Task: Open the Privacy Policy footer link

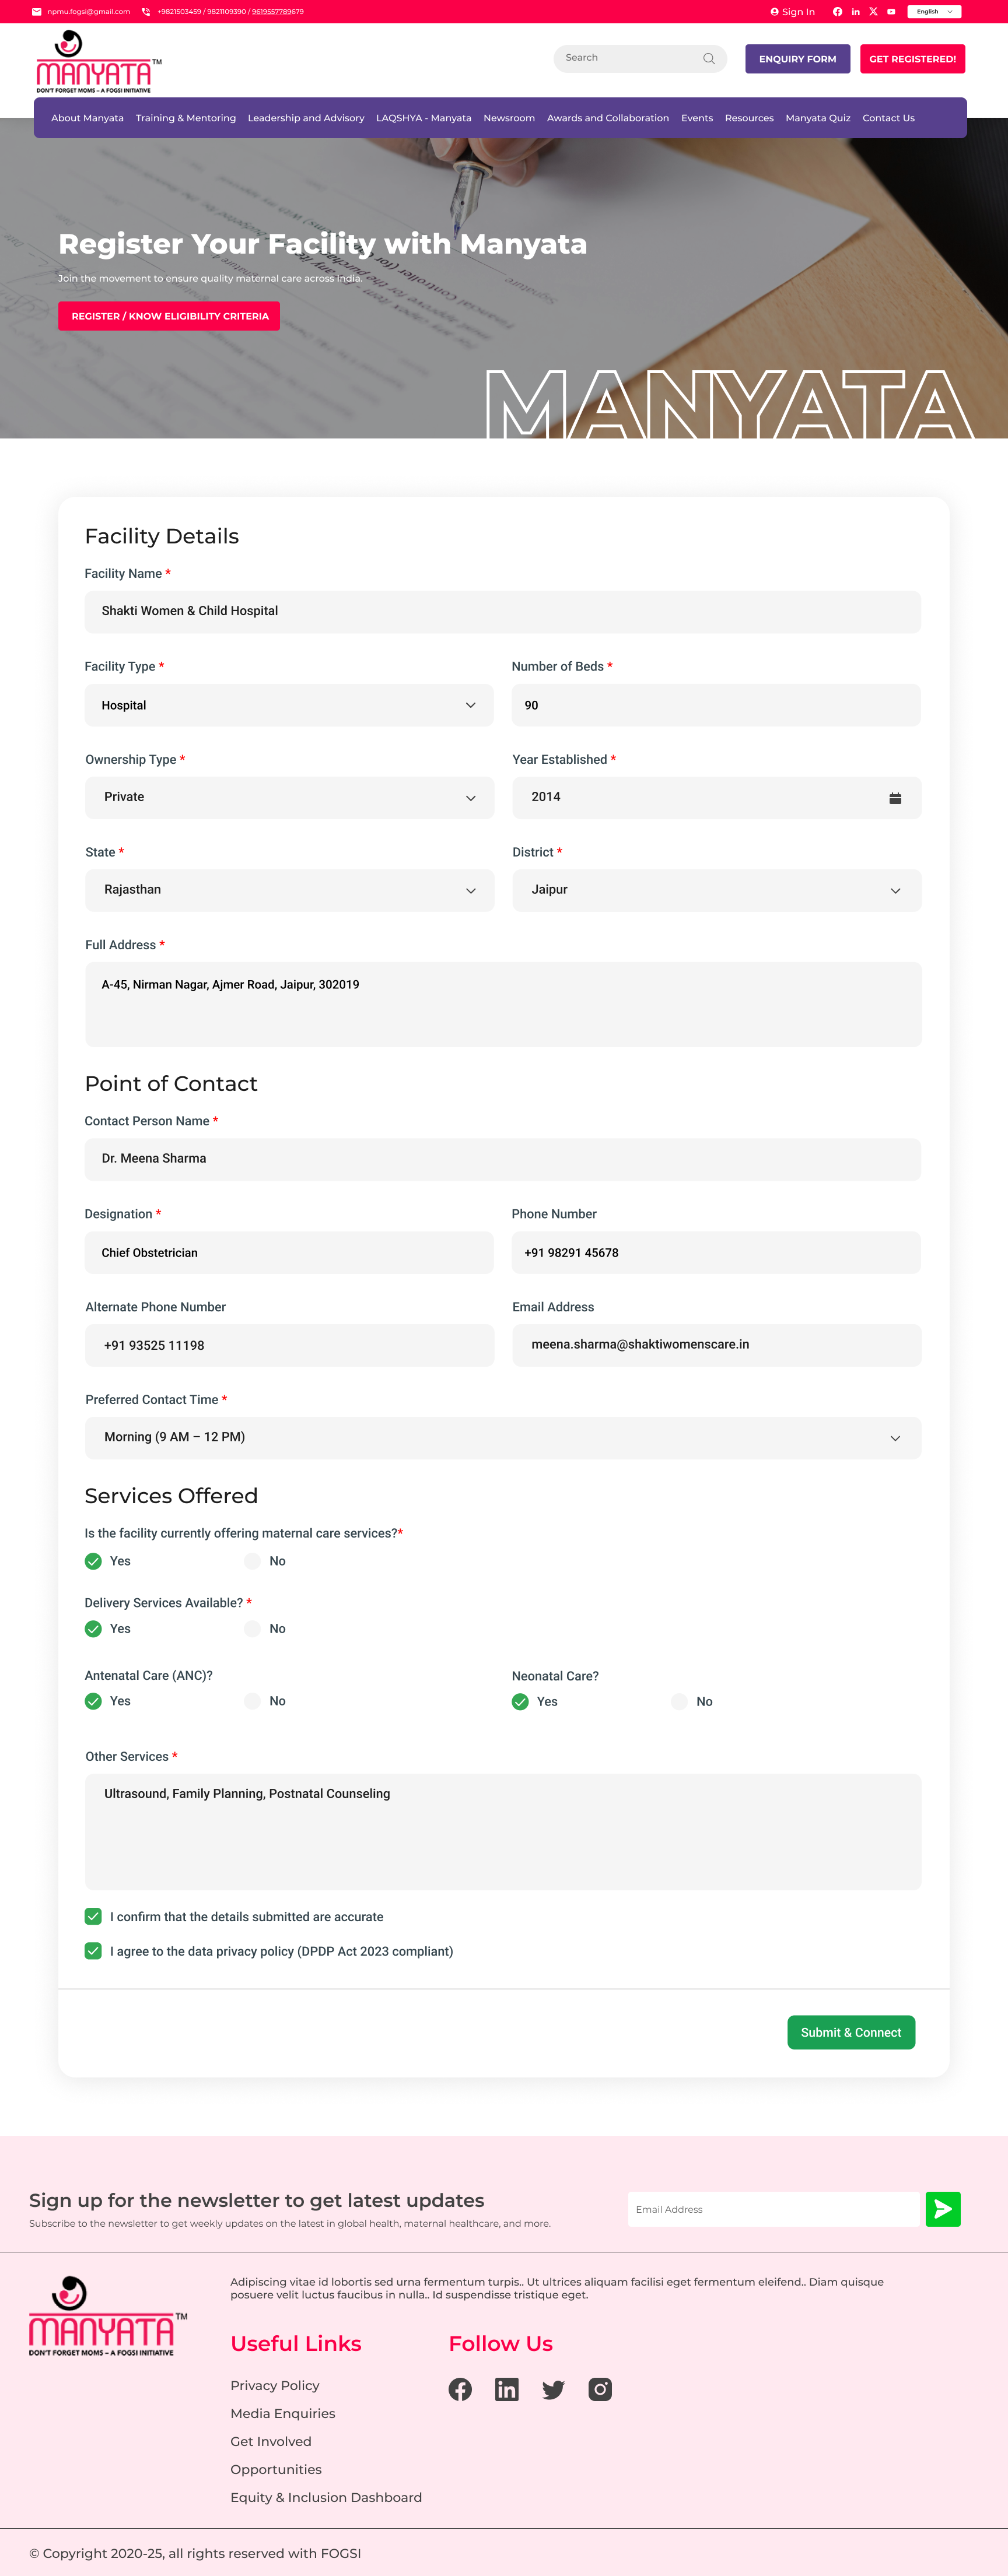Action: [275, 2385]
